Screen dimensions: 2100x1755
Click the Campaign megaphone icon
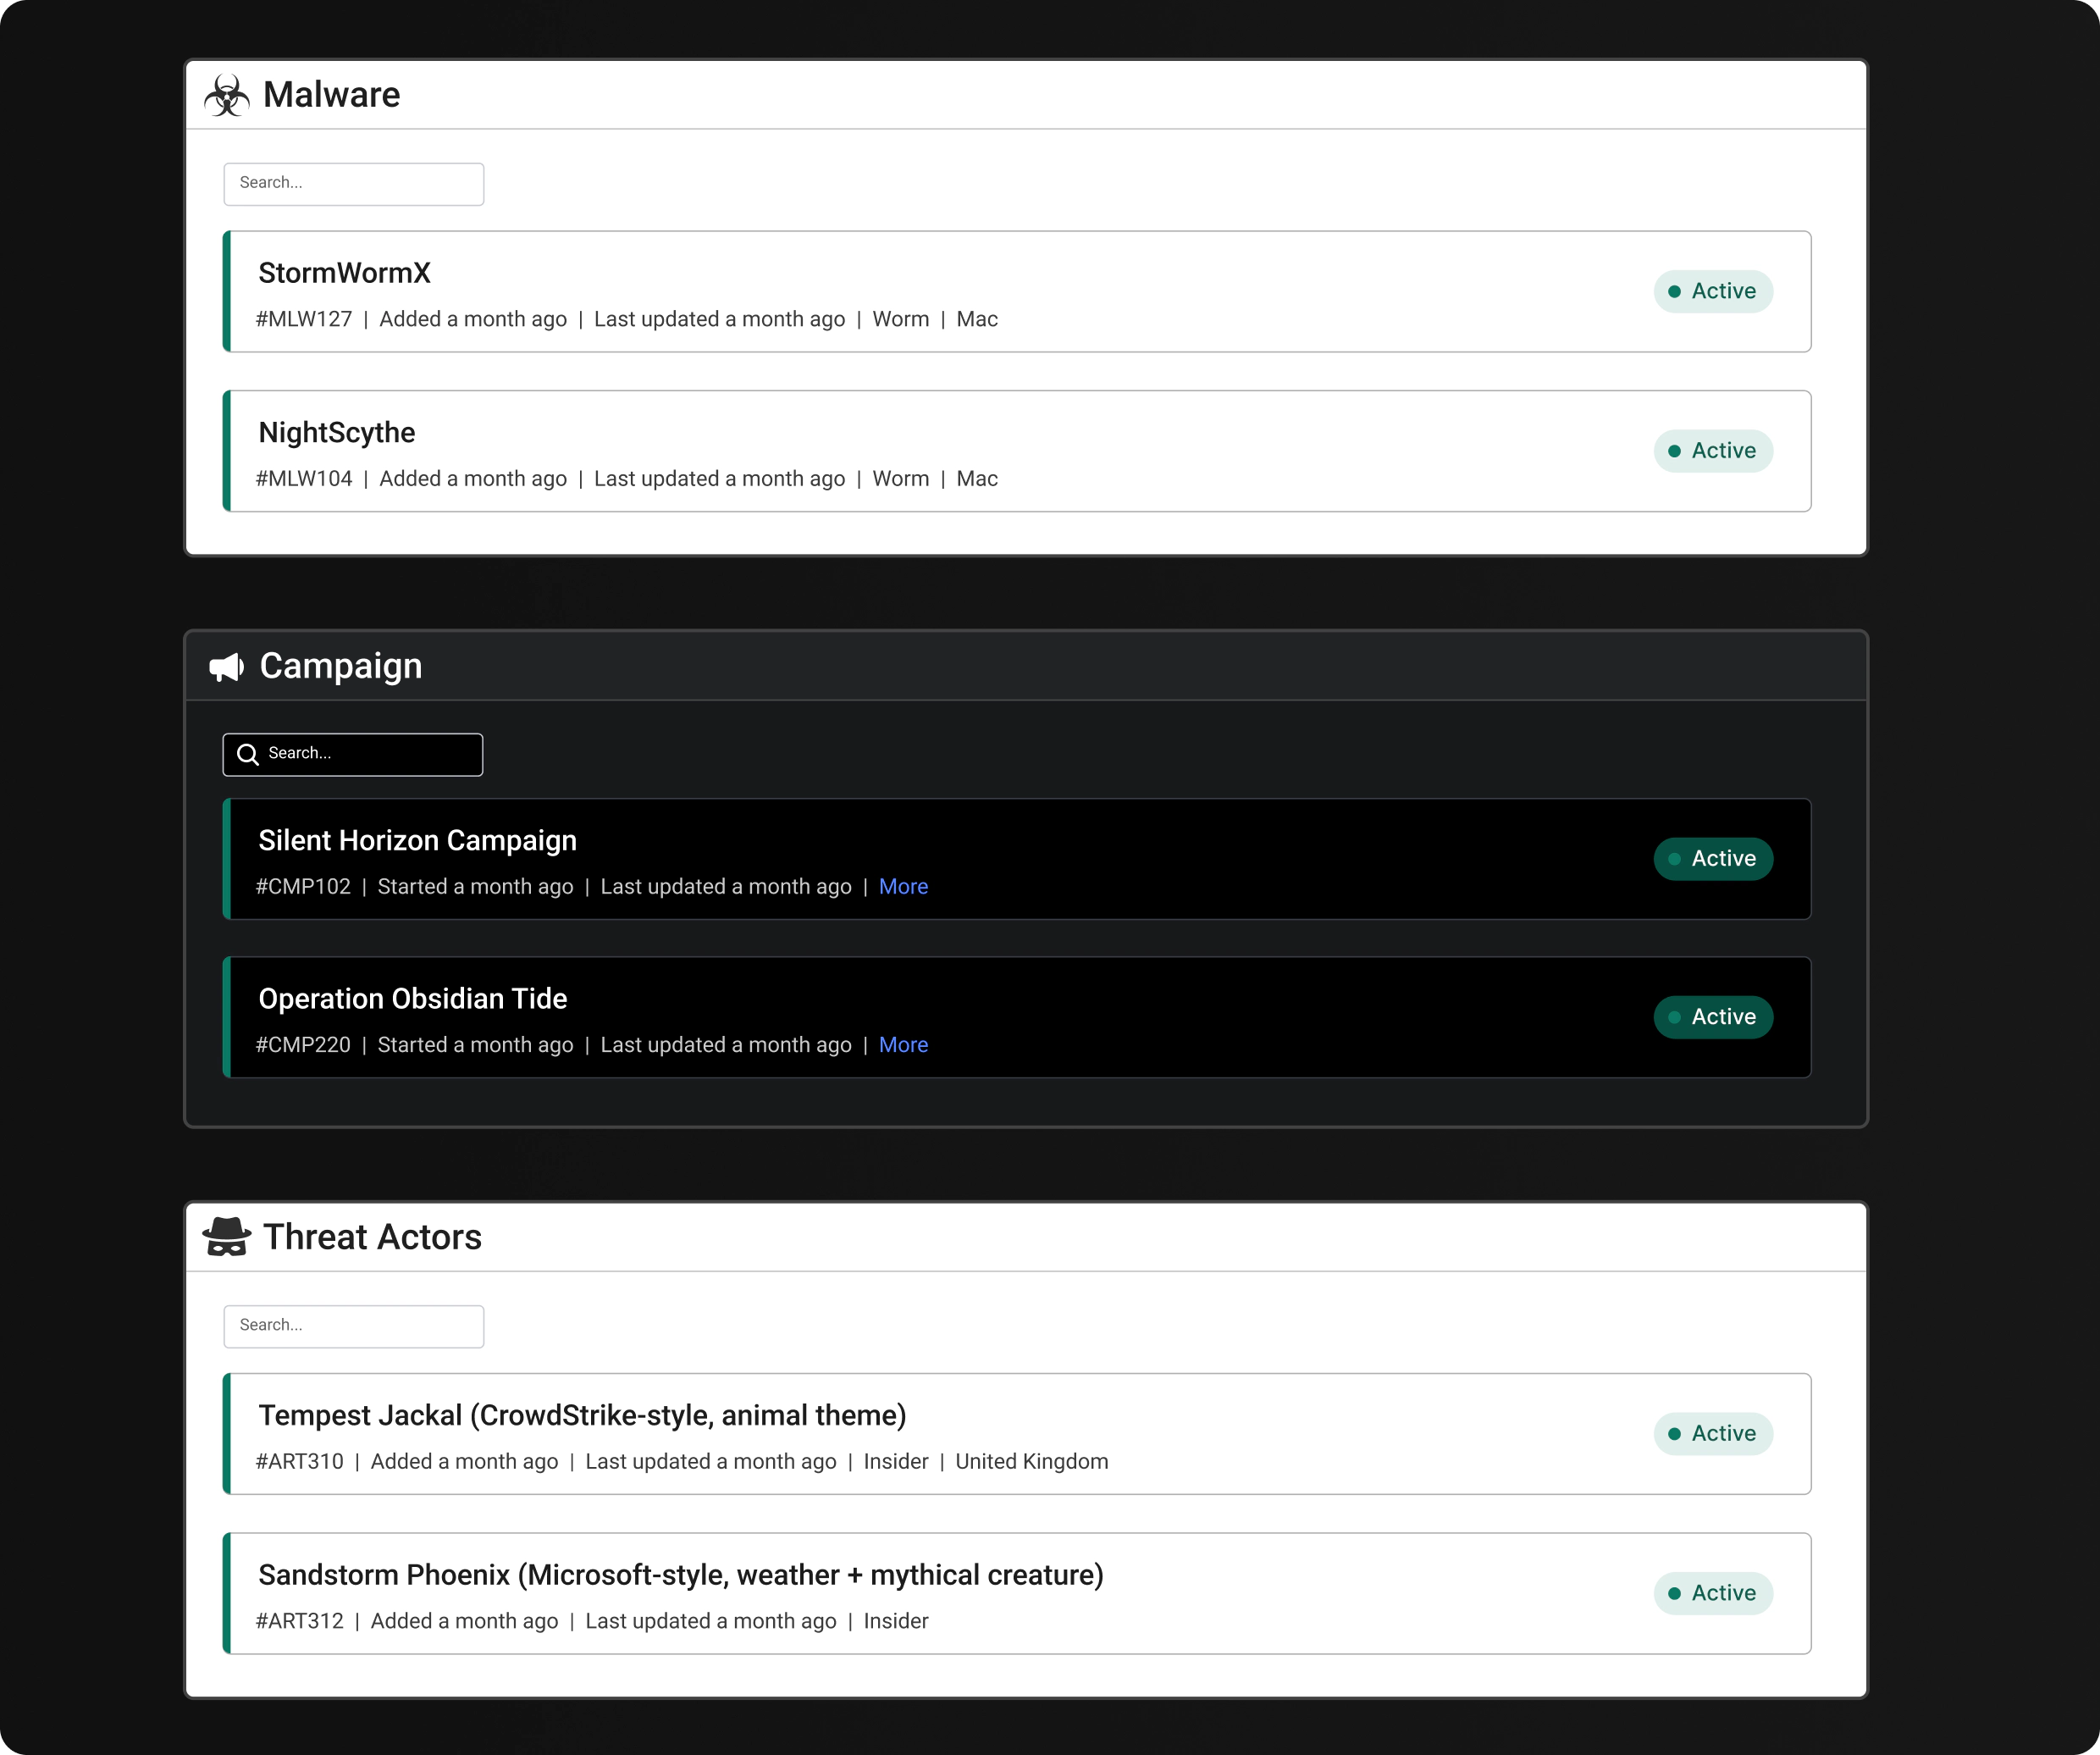(227, 667)
